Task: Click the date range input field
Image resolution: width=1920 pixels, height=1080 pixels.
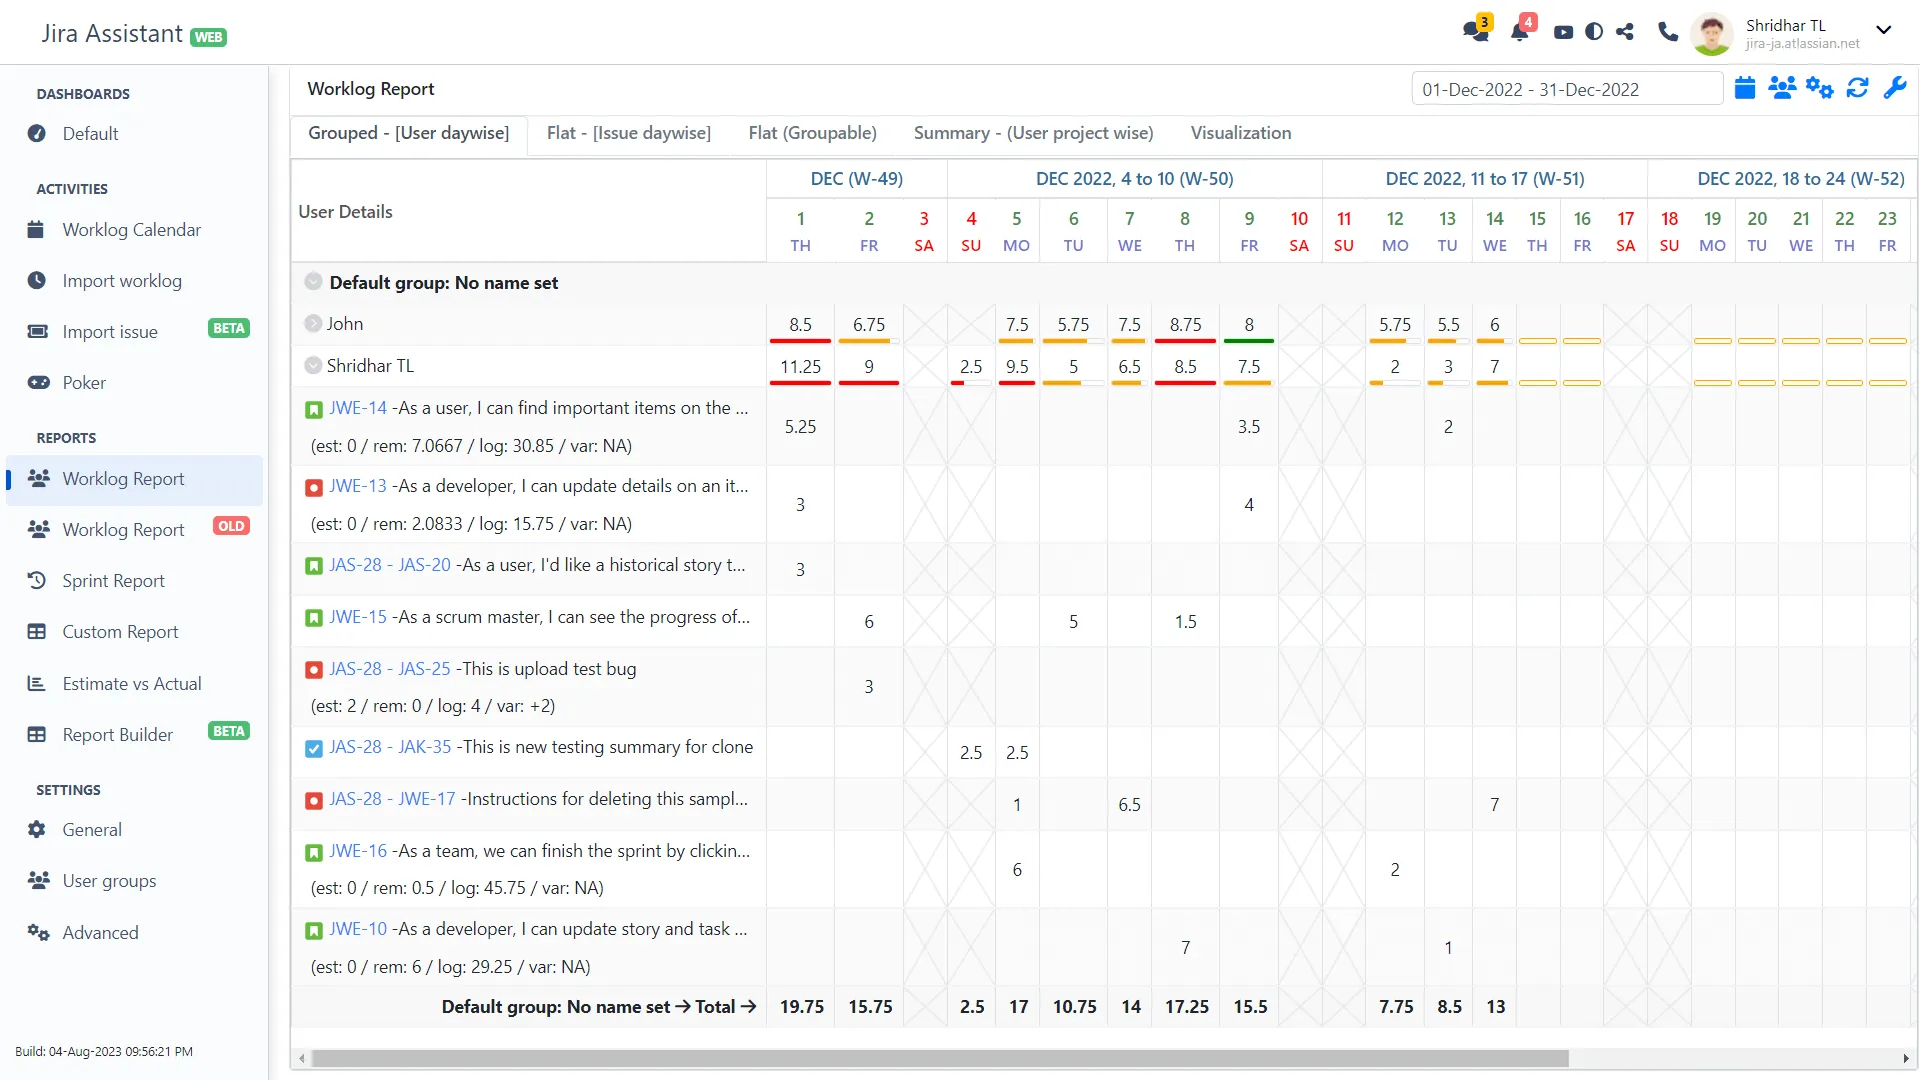Action: click(1565, 89)
